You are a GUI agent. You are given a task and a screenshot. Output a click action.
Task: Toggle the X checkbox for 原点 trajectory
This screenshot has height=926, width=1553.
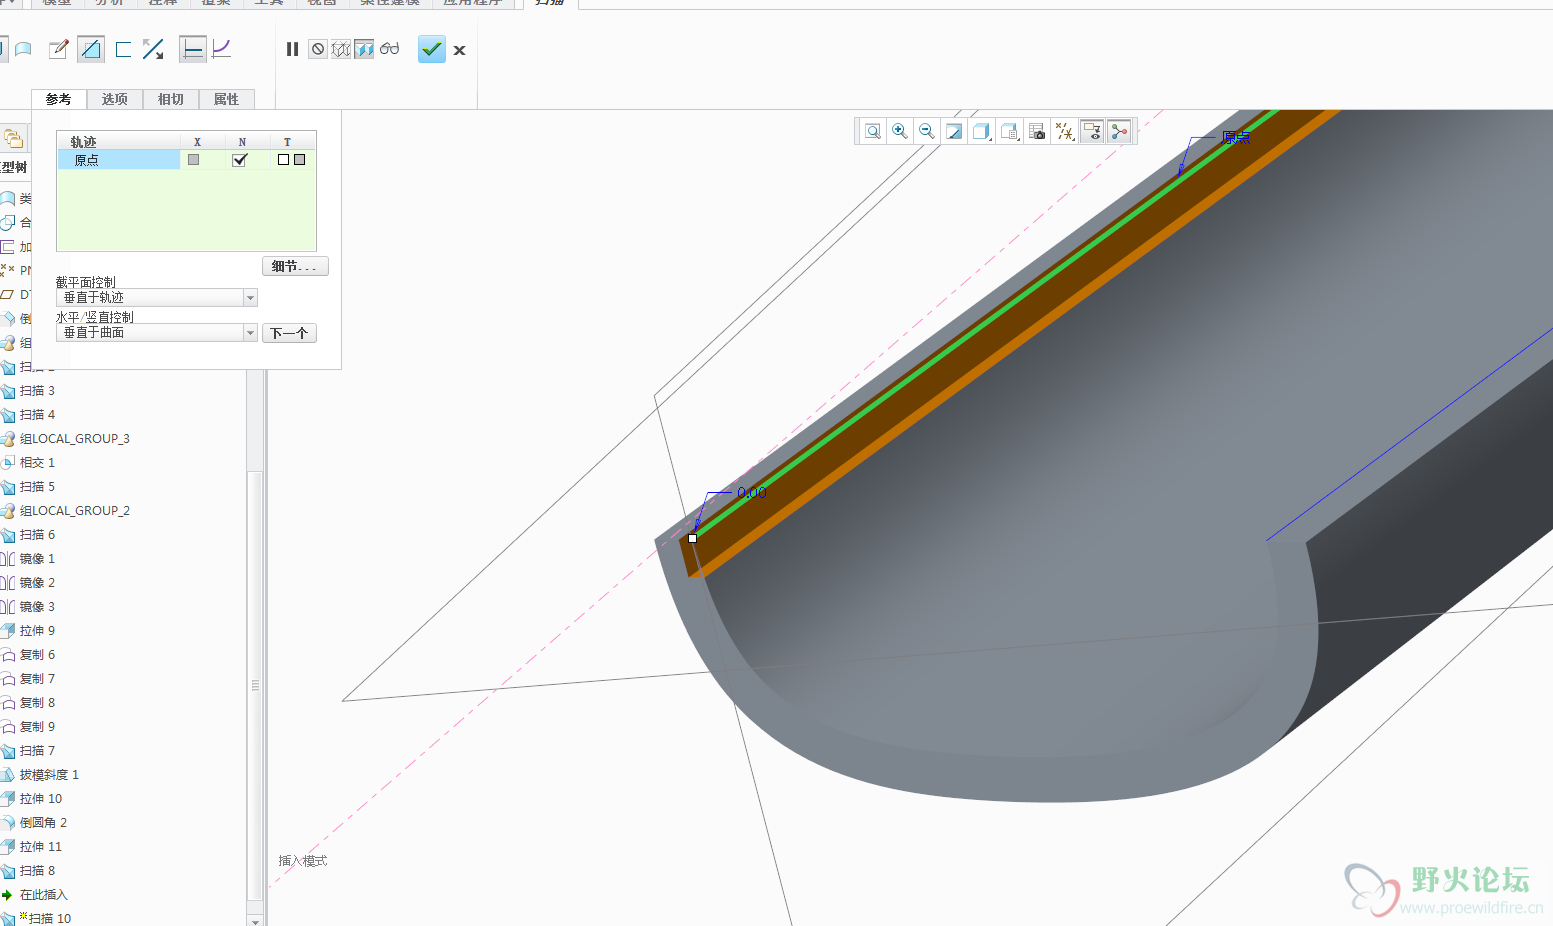pos(194,160)
